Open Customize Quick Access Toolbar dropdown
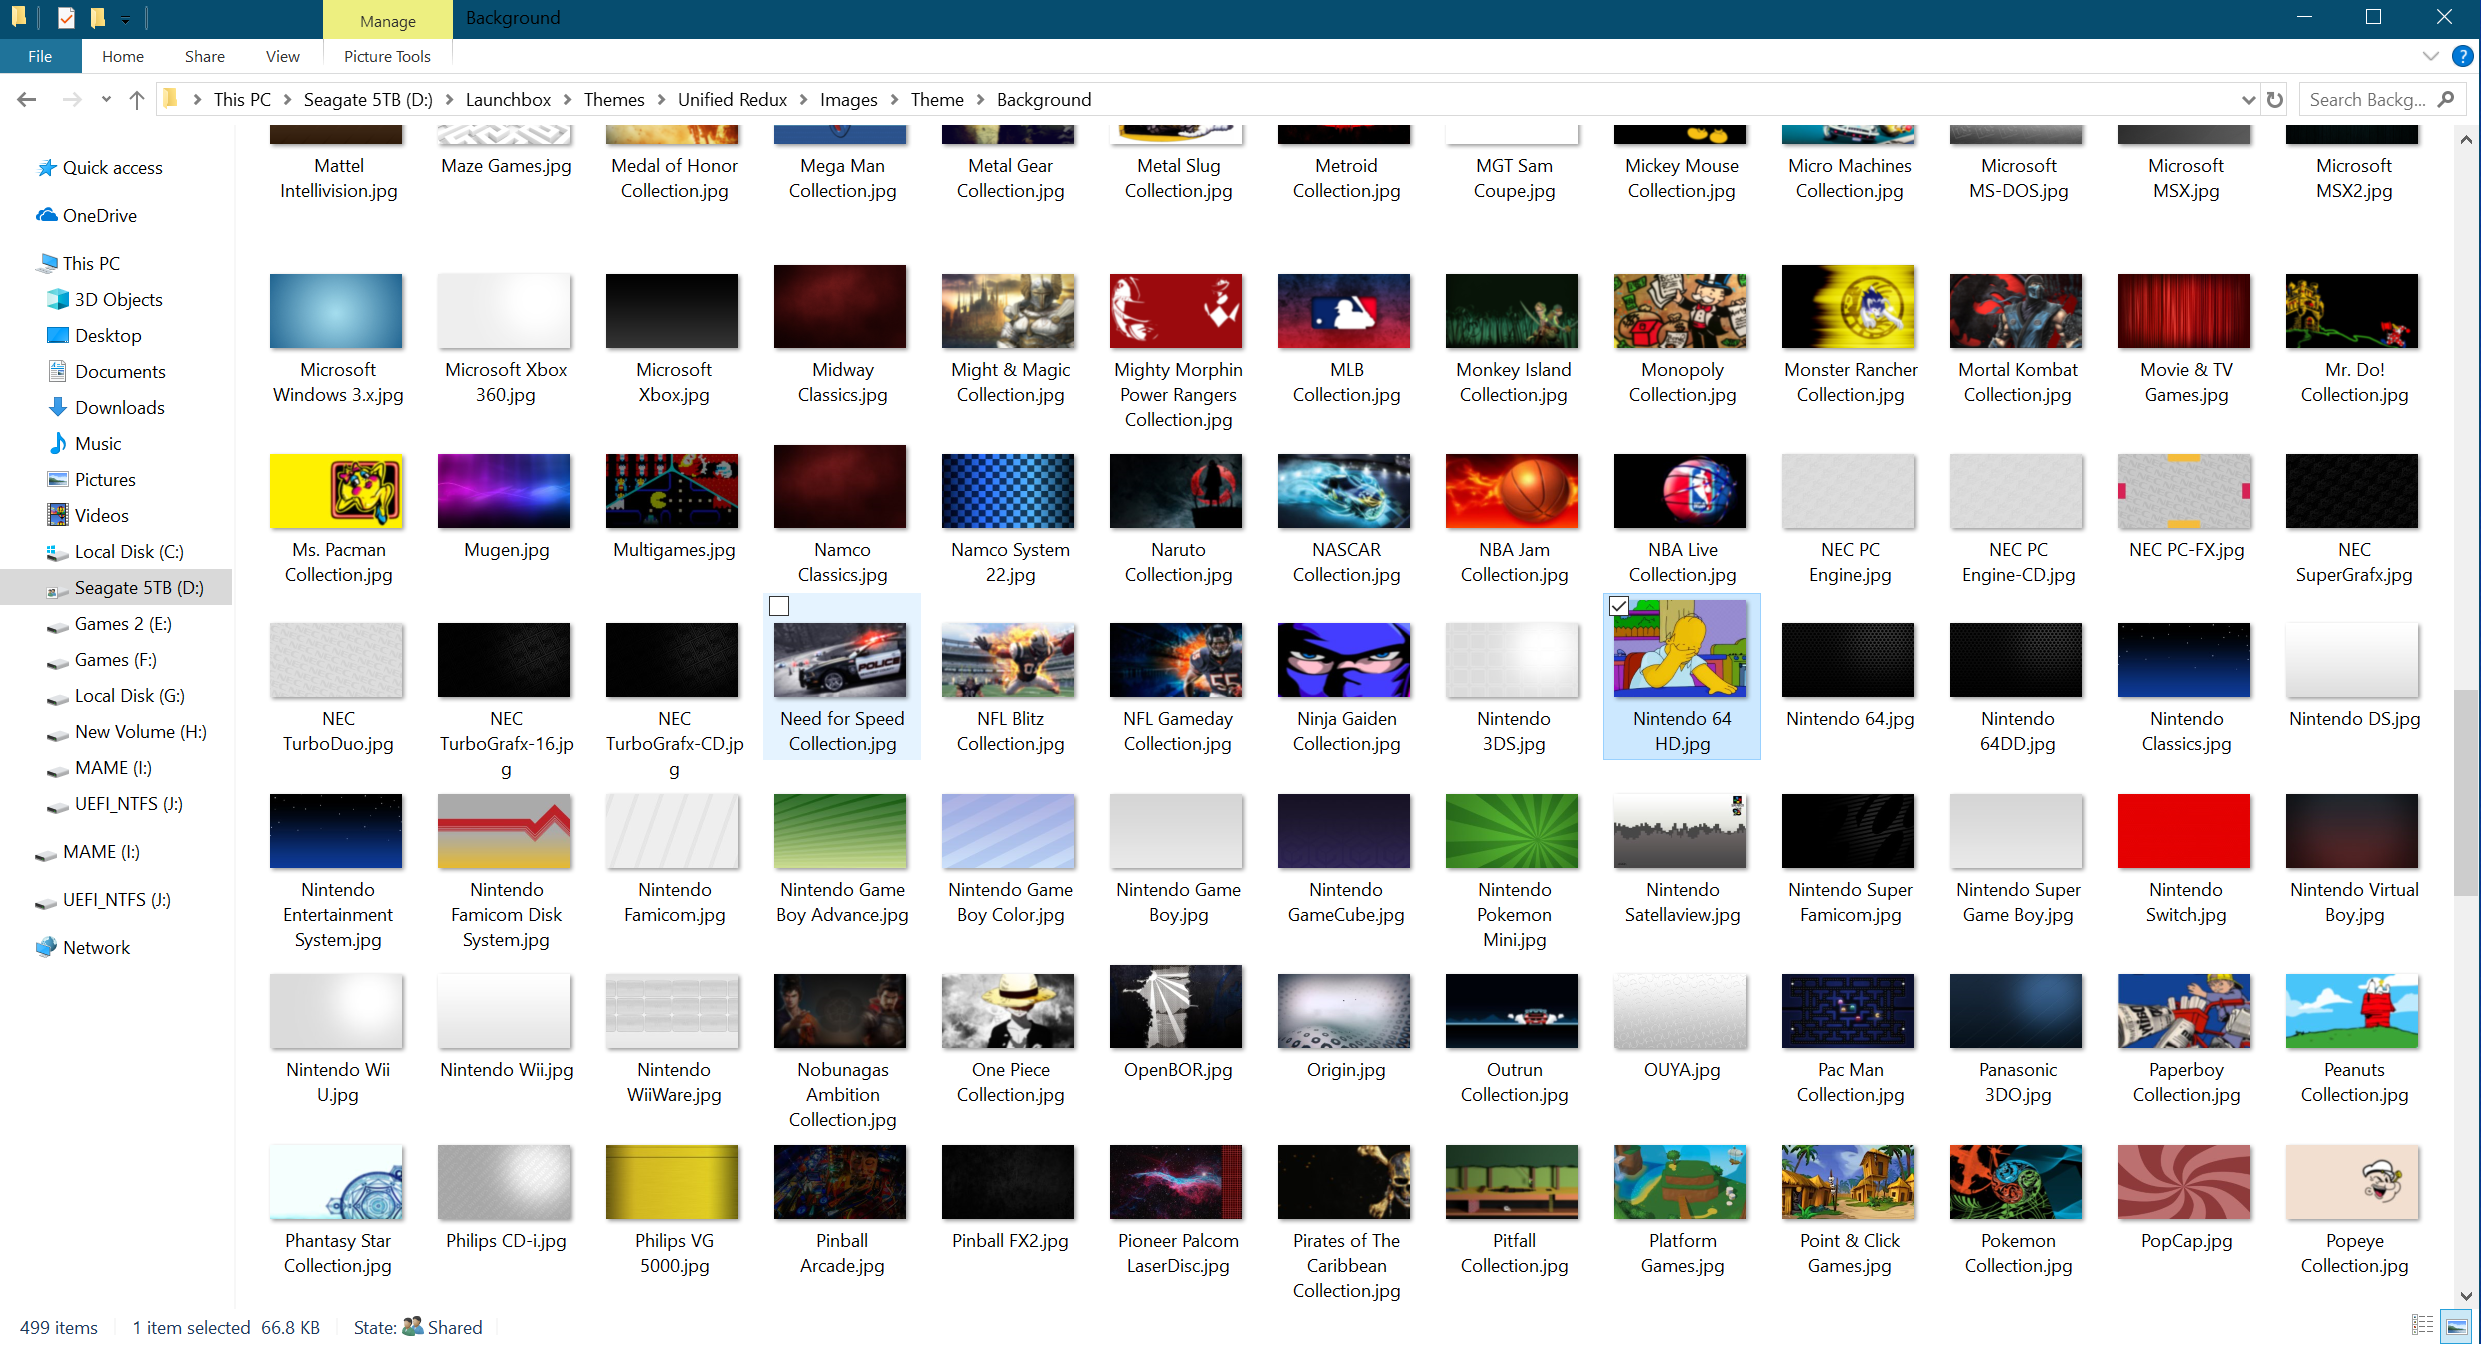Viewport: 2485px width, 1351px height. pos(125,18)
